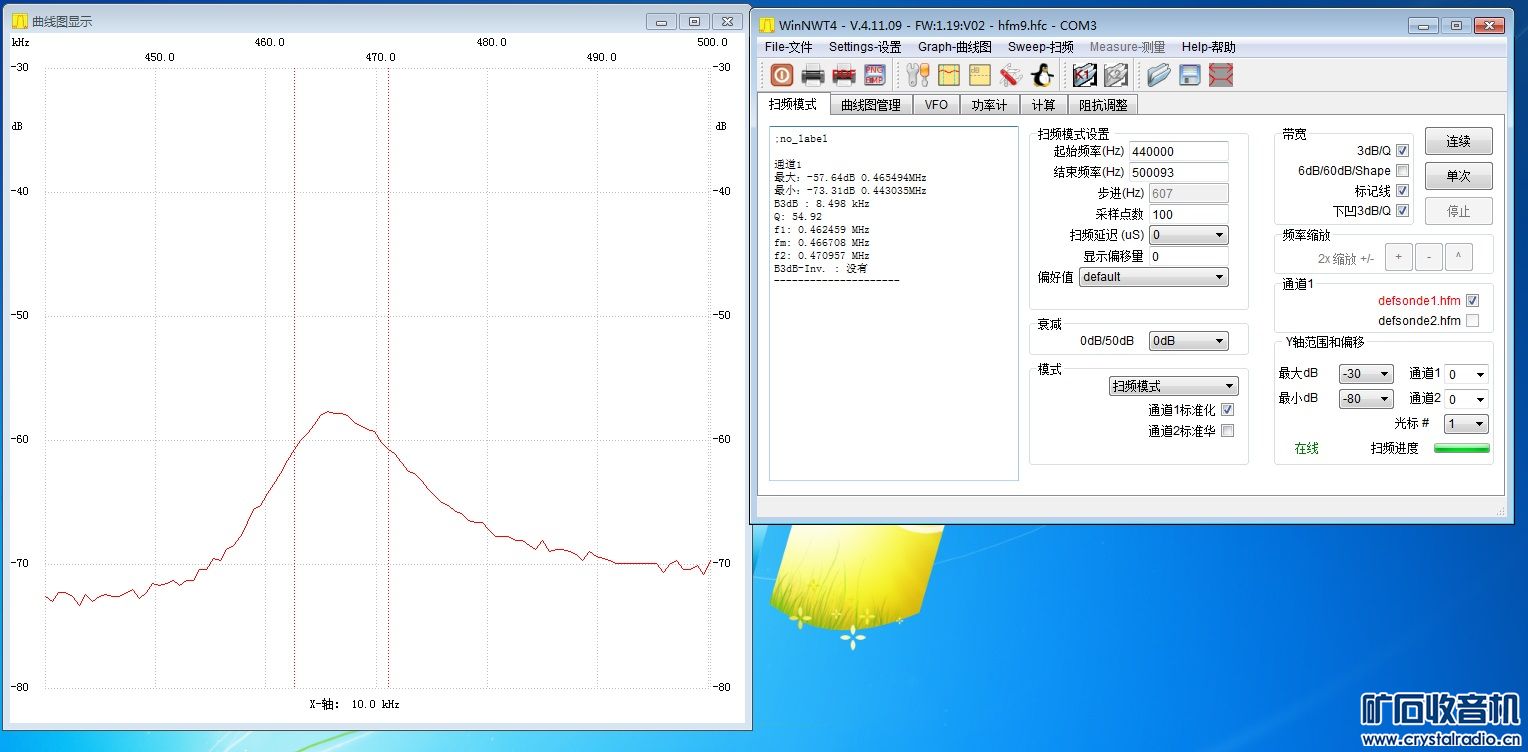The image size is (1528, 752).
Task: Click the Swiss army knife toolbar icon
Action: click(1010, 75)
